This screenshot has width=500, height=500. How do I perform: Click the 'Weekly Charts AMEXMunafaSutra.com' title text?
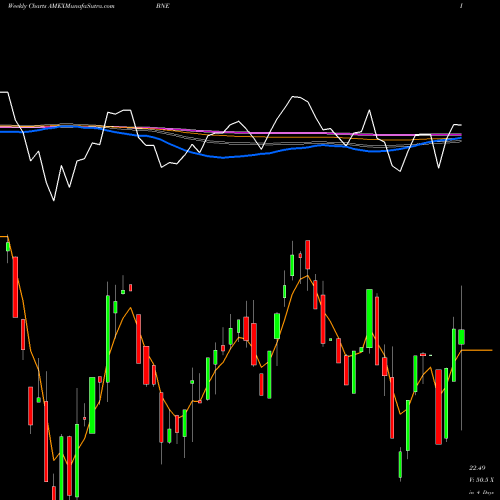click(x=61, y=6)
